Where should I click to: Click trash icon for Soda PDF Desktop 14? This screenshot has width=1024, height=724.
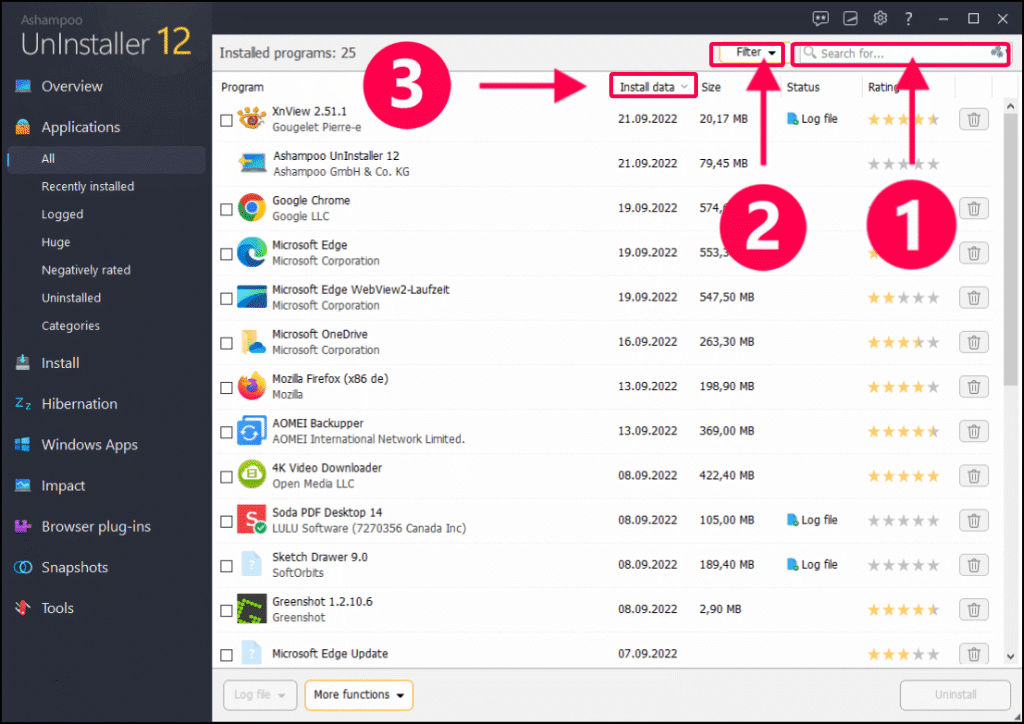point(973,520)
